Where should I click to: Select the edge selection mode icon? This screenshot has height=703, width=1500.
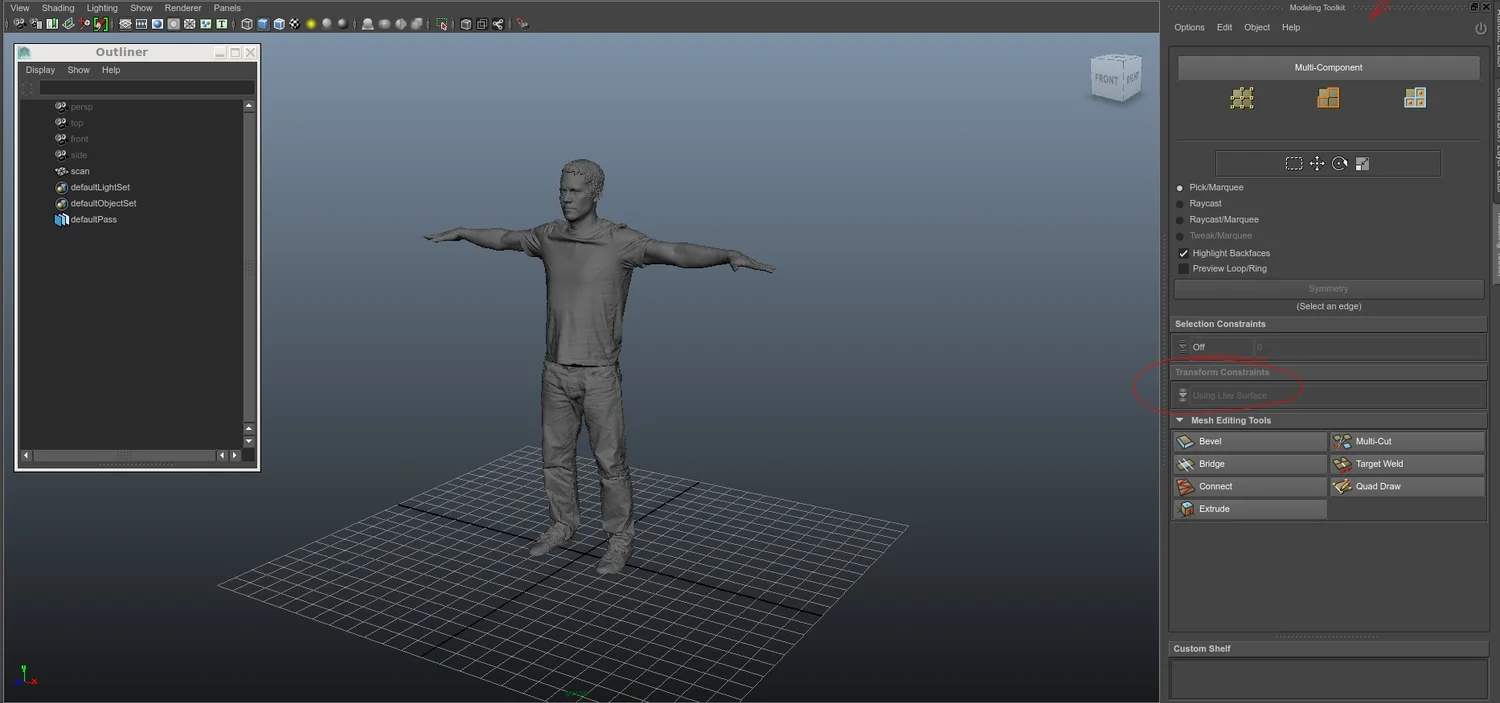[1328, 97]
